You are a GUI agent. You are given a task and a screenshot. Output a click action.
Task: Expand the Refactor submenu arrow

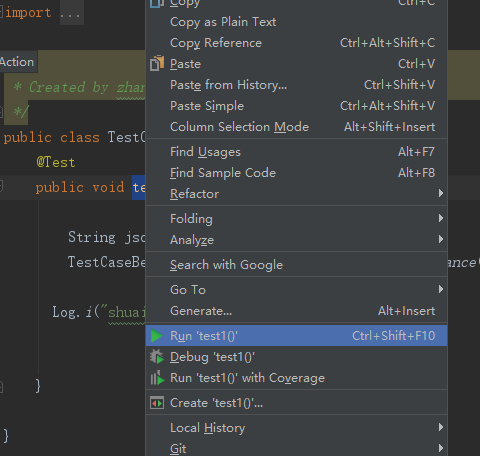point(441,193)
